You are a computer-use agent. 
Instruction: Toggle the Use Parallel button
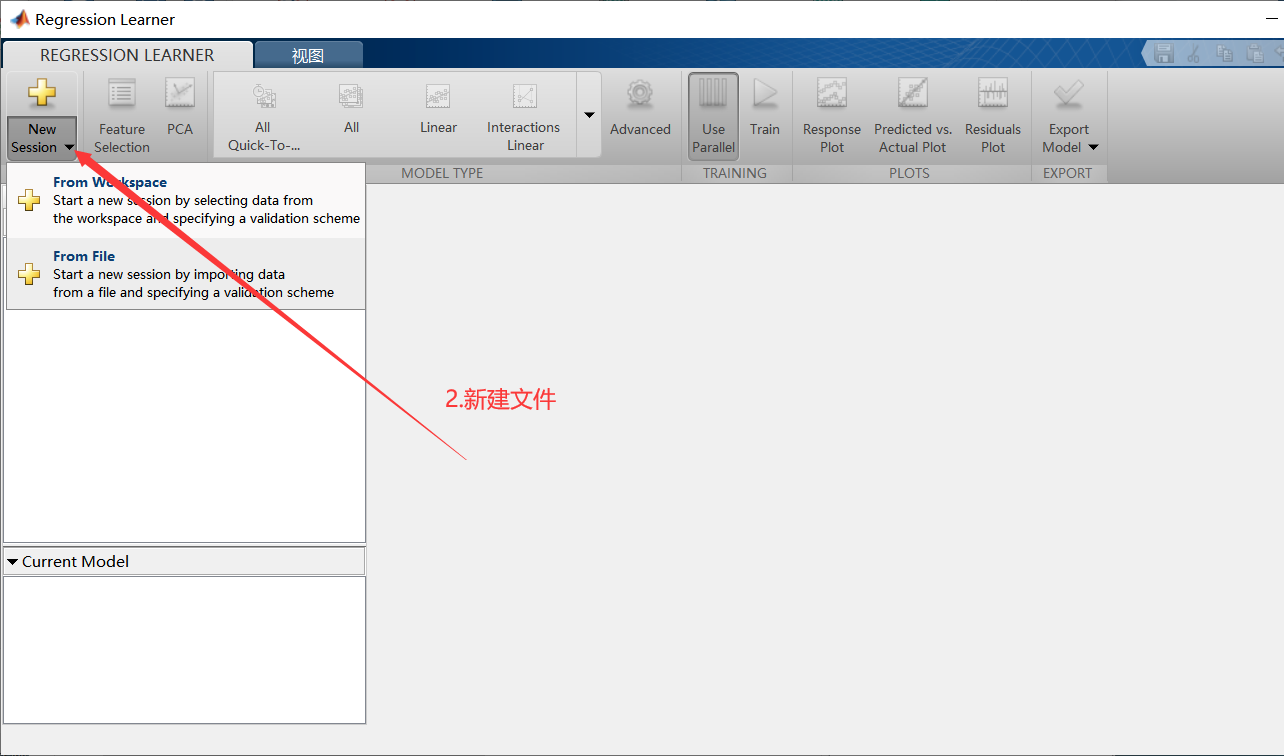713,116
